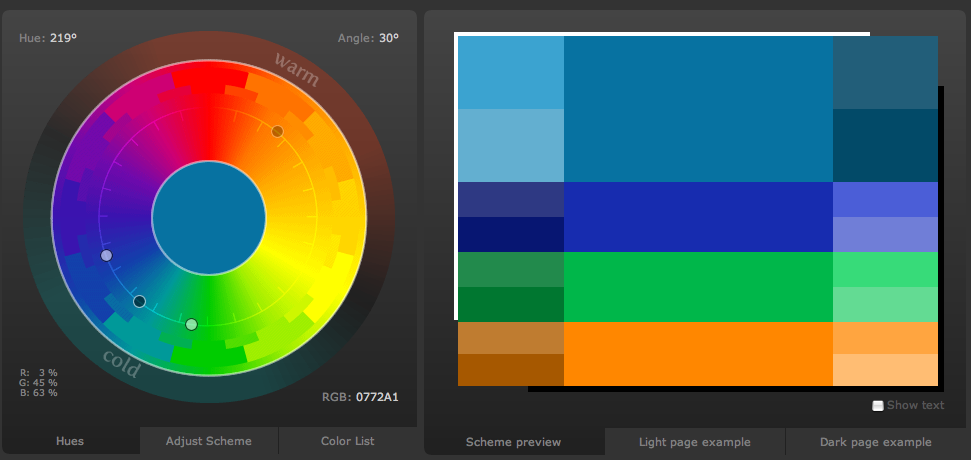Screen dimensions: 971x460
Task: Open the Dark page example tab
Action: coord(876,442)
